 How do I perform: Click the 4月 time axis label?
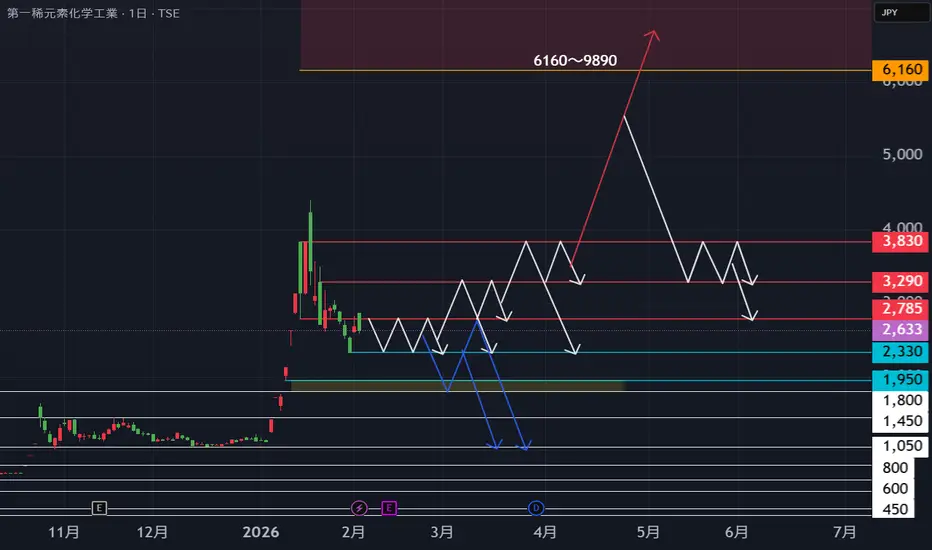click(x=545, y=532)
